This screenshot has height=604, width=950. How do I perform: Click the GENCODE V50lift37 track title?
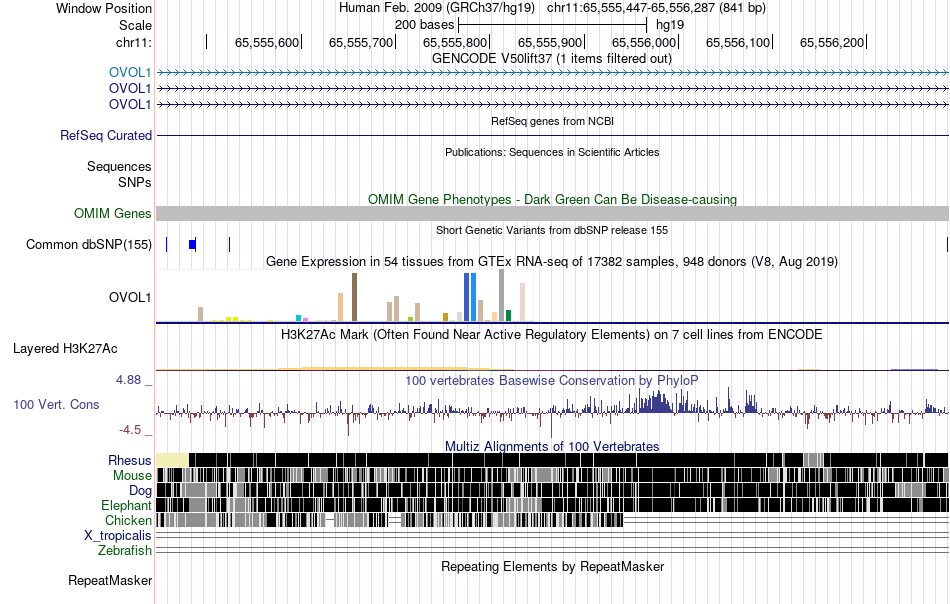(x=552, y=59)
